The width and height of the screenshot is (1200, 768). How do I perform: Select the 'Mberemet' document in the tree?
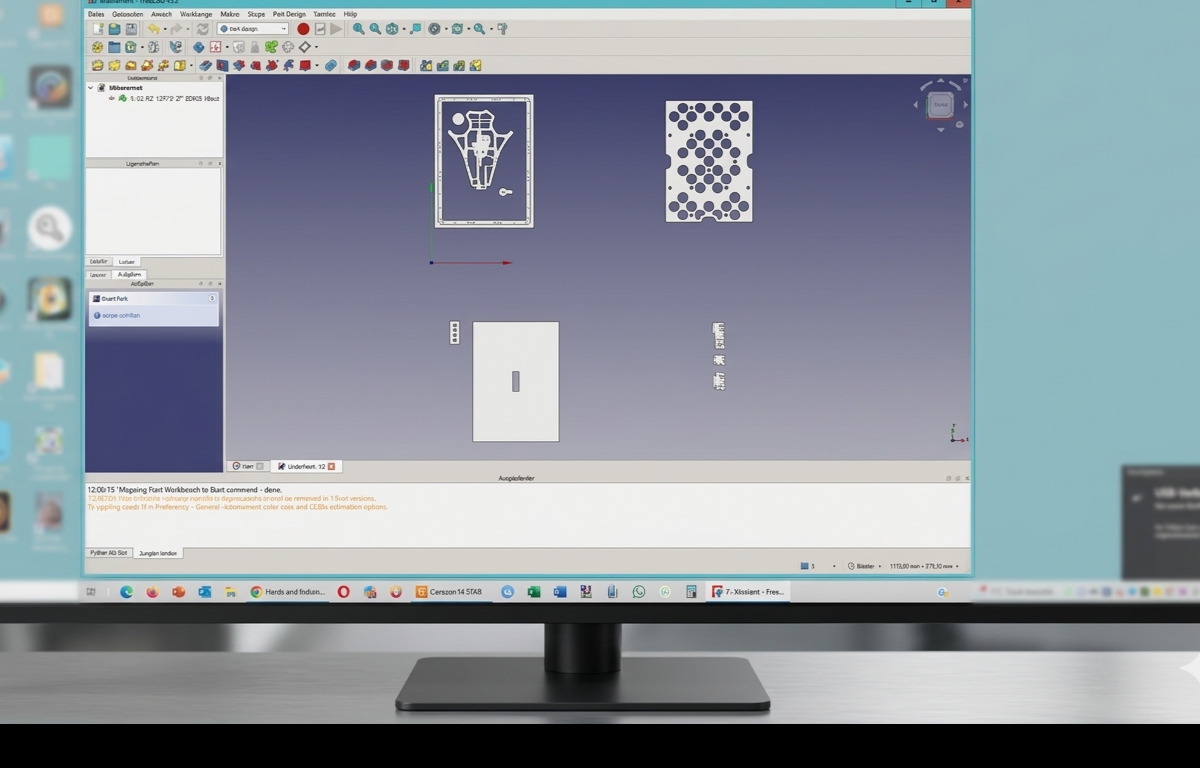[x=125, y=88]
